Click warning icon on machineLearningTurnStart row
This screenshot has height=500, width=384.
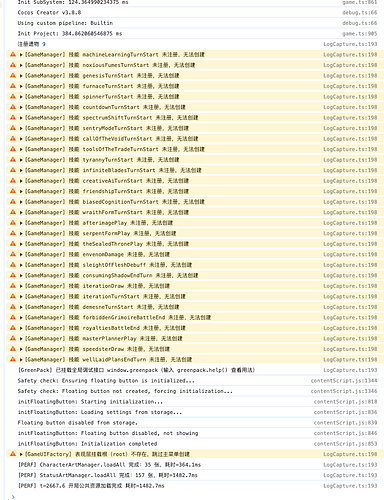(13, 54)
